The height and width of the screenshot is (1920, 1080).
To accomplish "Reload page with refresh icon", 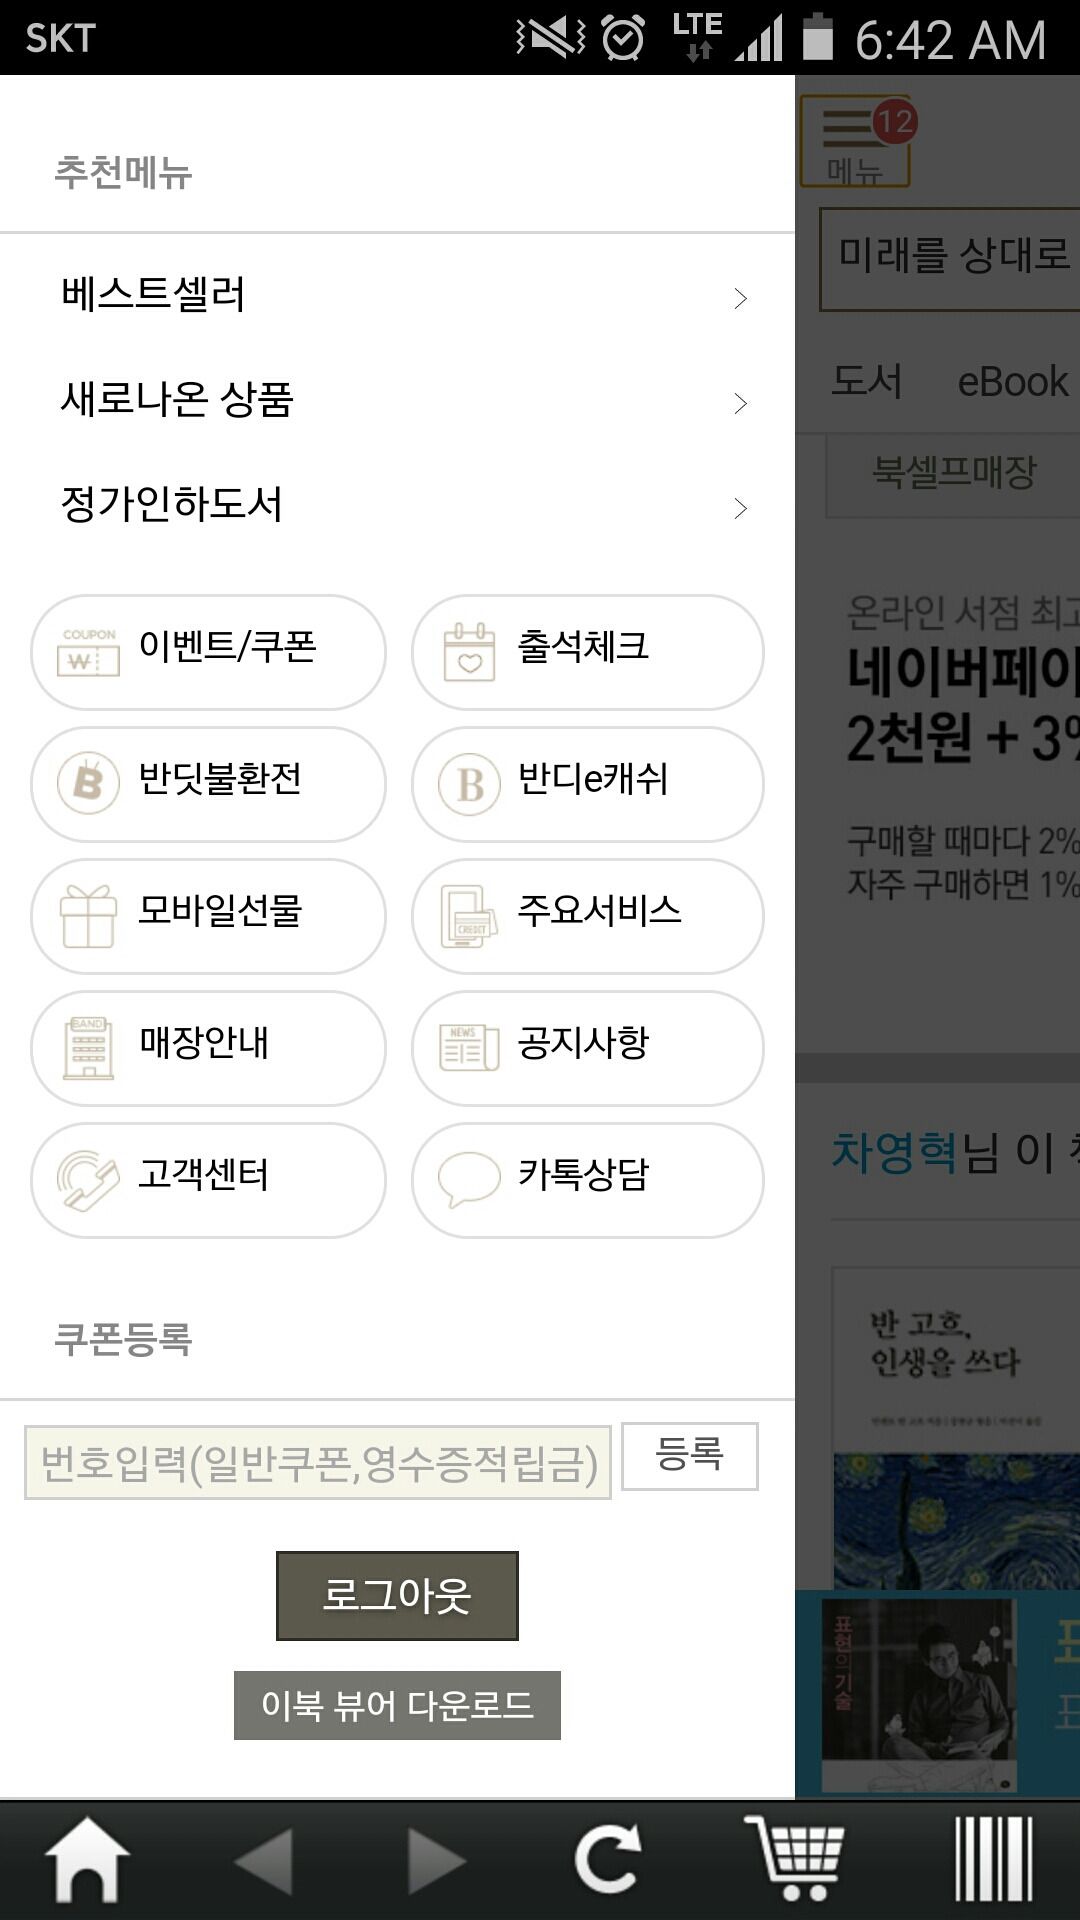I will tap(608, 1860).
